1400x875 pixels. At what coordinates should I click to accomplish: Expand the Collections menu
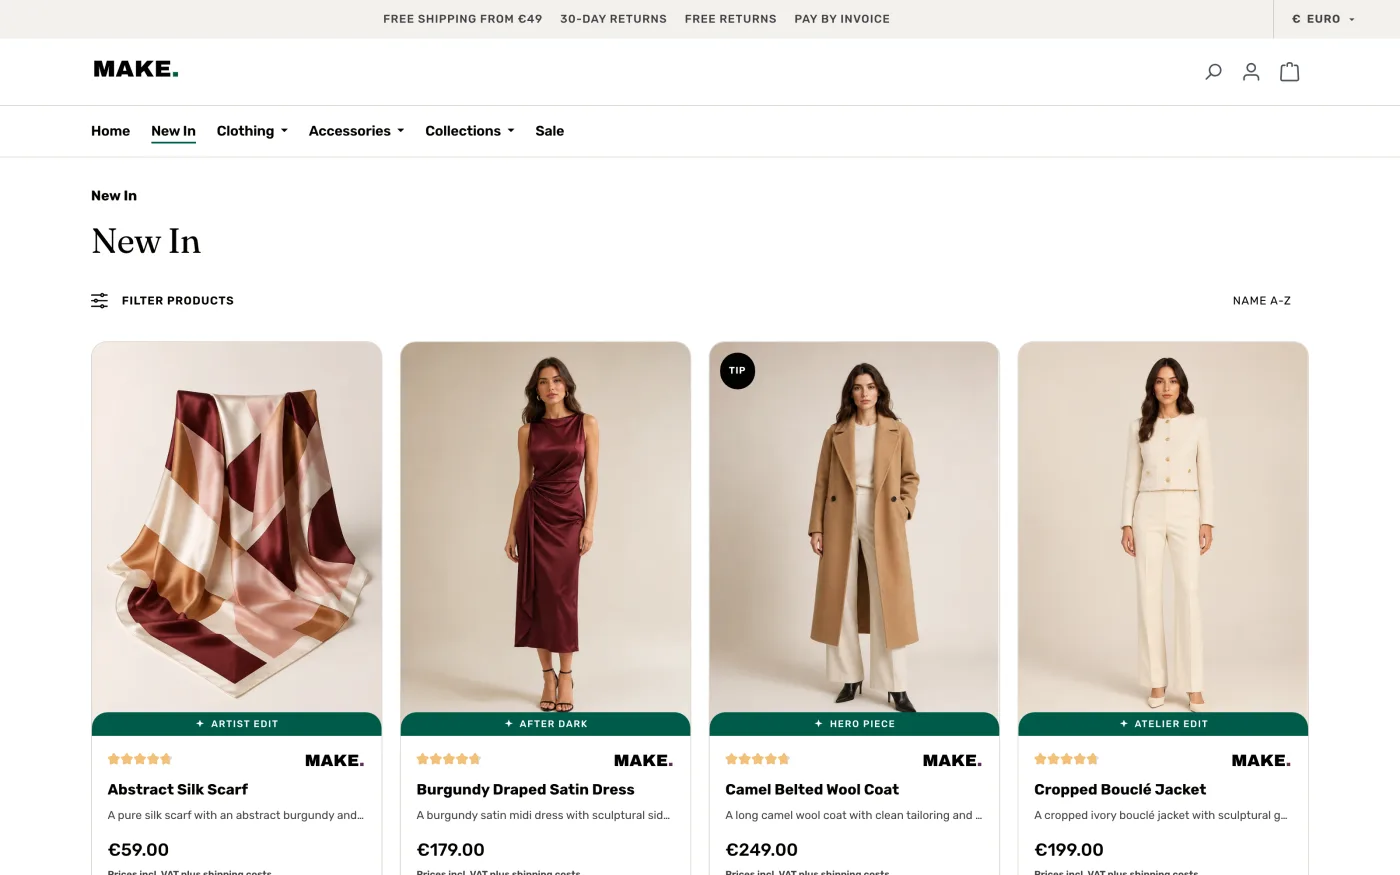point(470,131)
